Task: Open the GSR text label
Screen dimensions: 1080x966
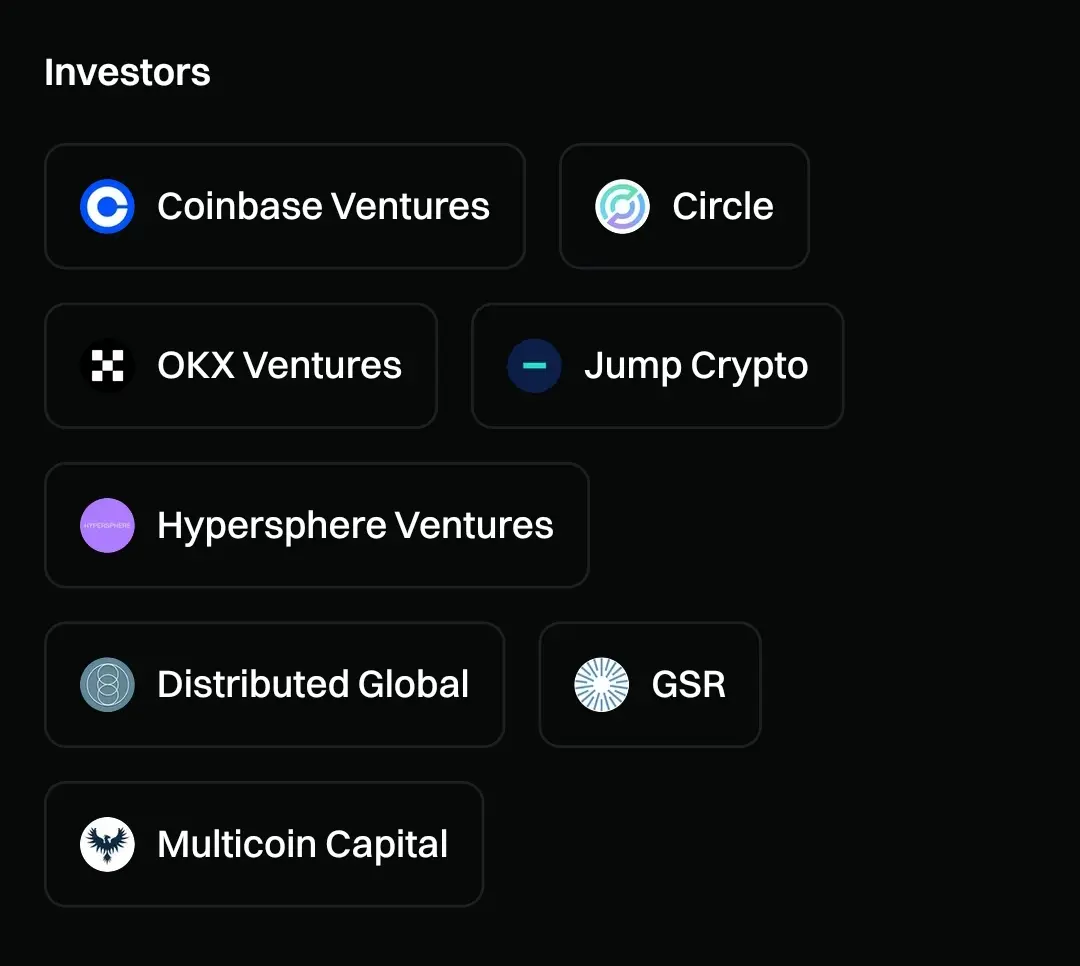Action: click(688, 684)
